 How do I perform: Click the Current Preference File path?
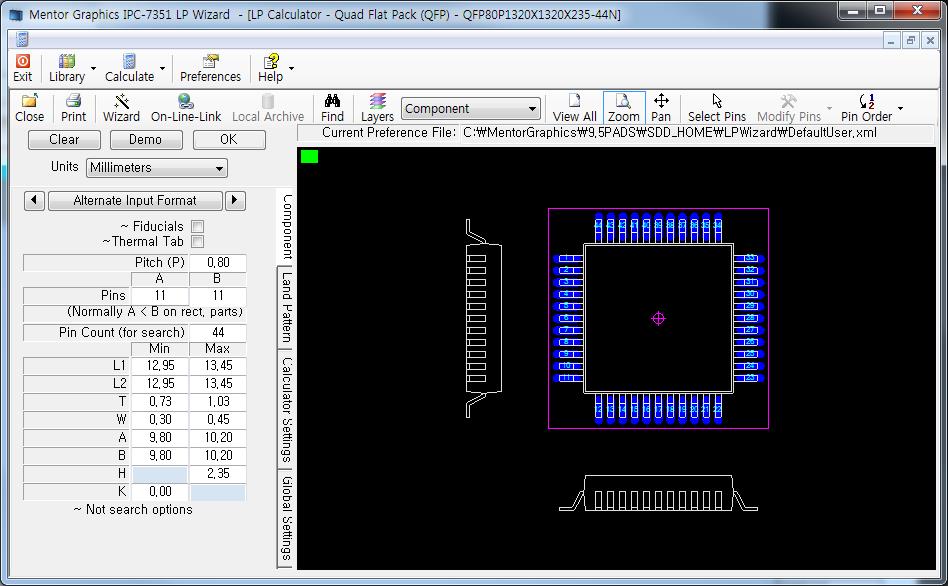pos(669,132)
